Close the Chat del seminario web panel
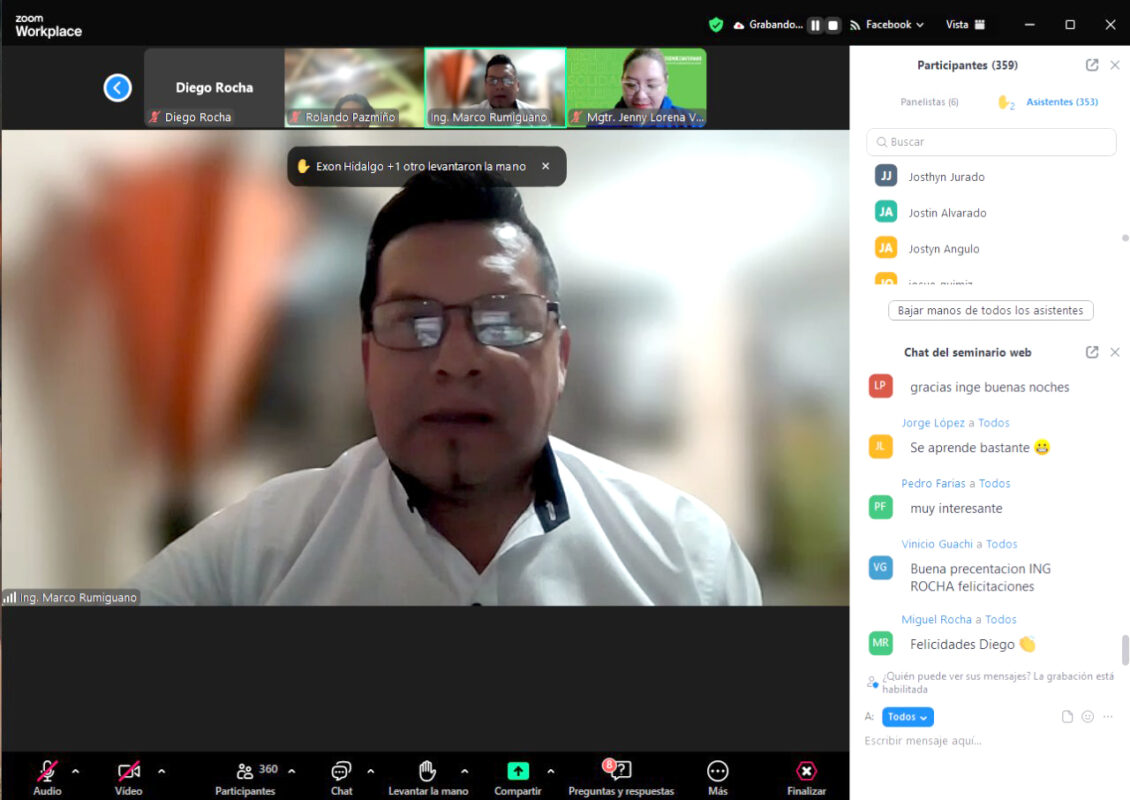Screen dimensions: 1130x800 point(1115,352)
